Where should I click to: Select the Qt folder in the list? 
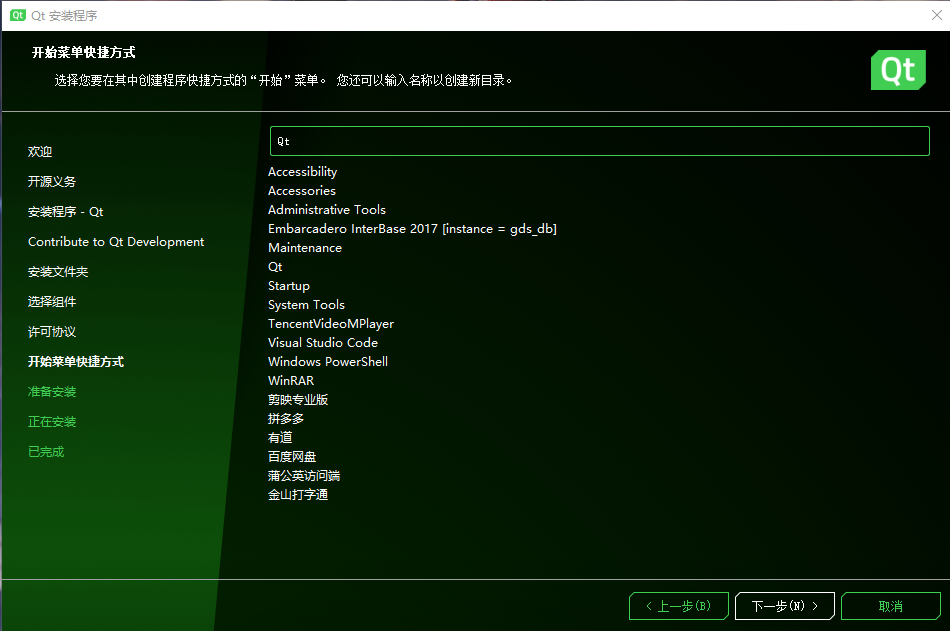coord(275,267)
